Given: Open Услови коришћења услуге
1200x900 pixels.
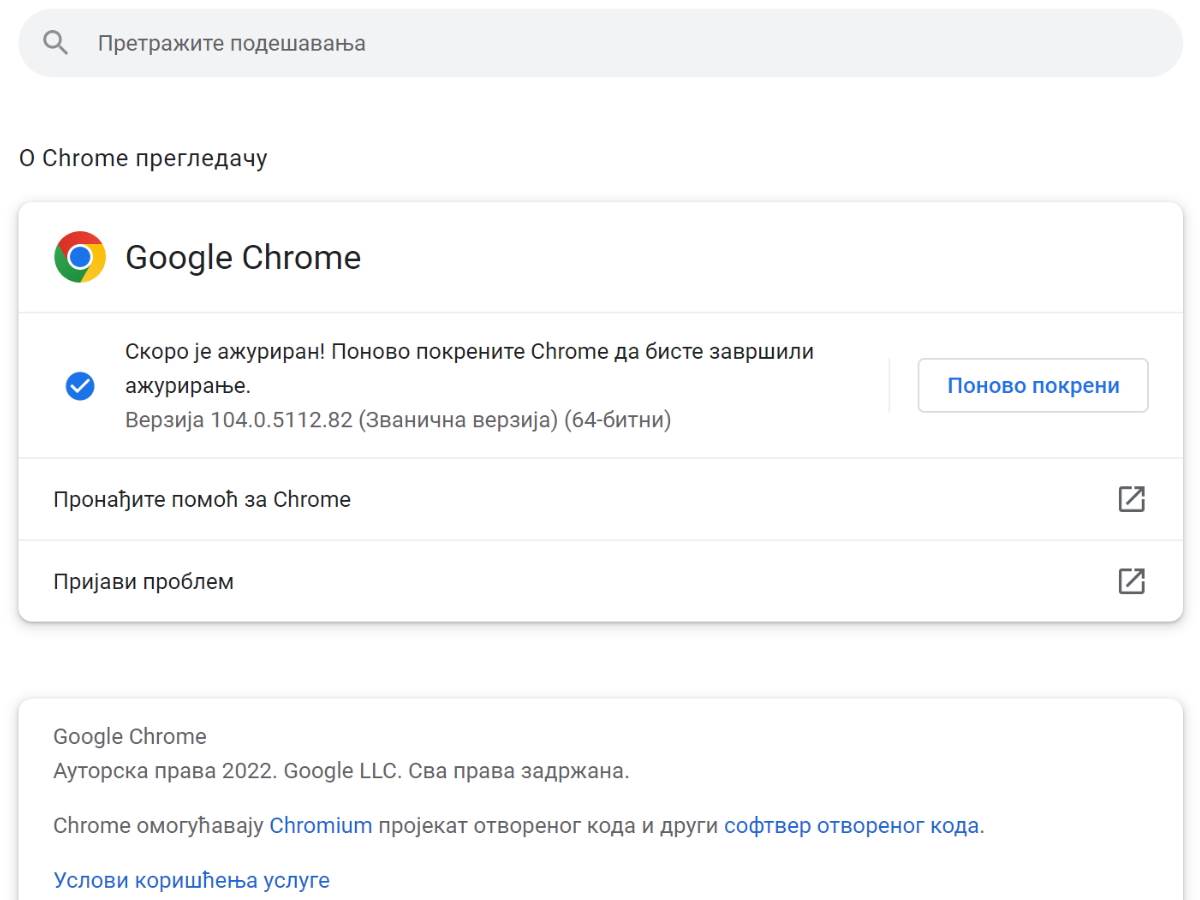Looking at the screenshot, I should pyautogui.click(x=190, y=879).
